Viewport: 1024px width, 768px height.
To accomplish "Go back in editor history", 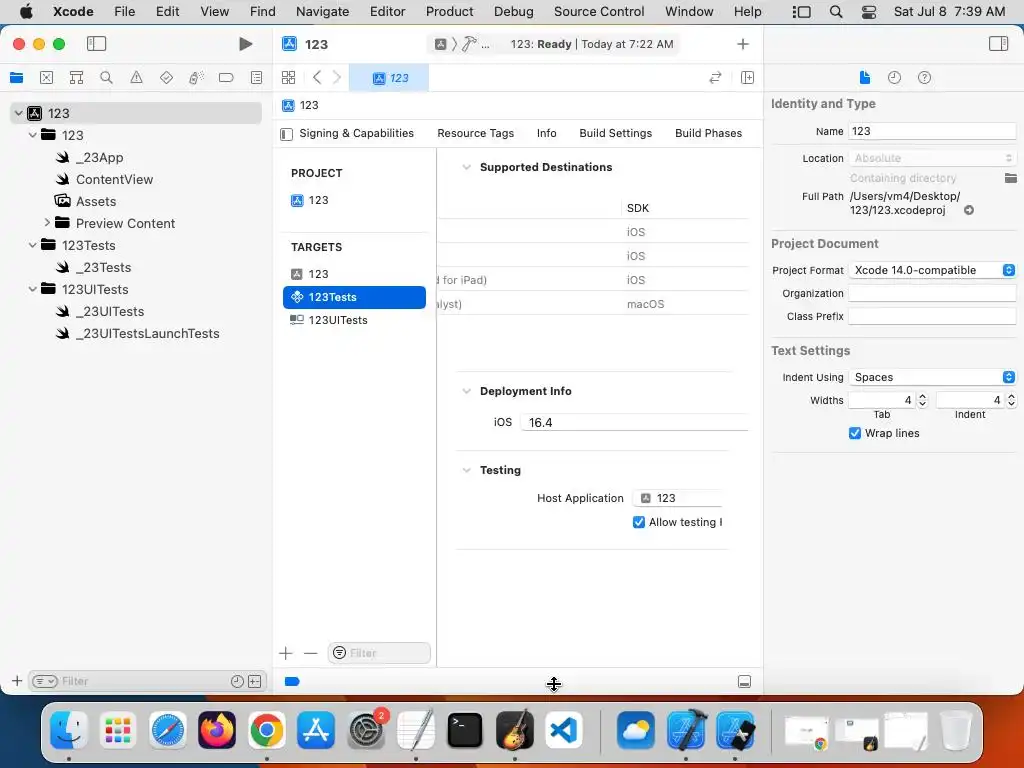I will (317, 78).
